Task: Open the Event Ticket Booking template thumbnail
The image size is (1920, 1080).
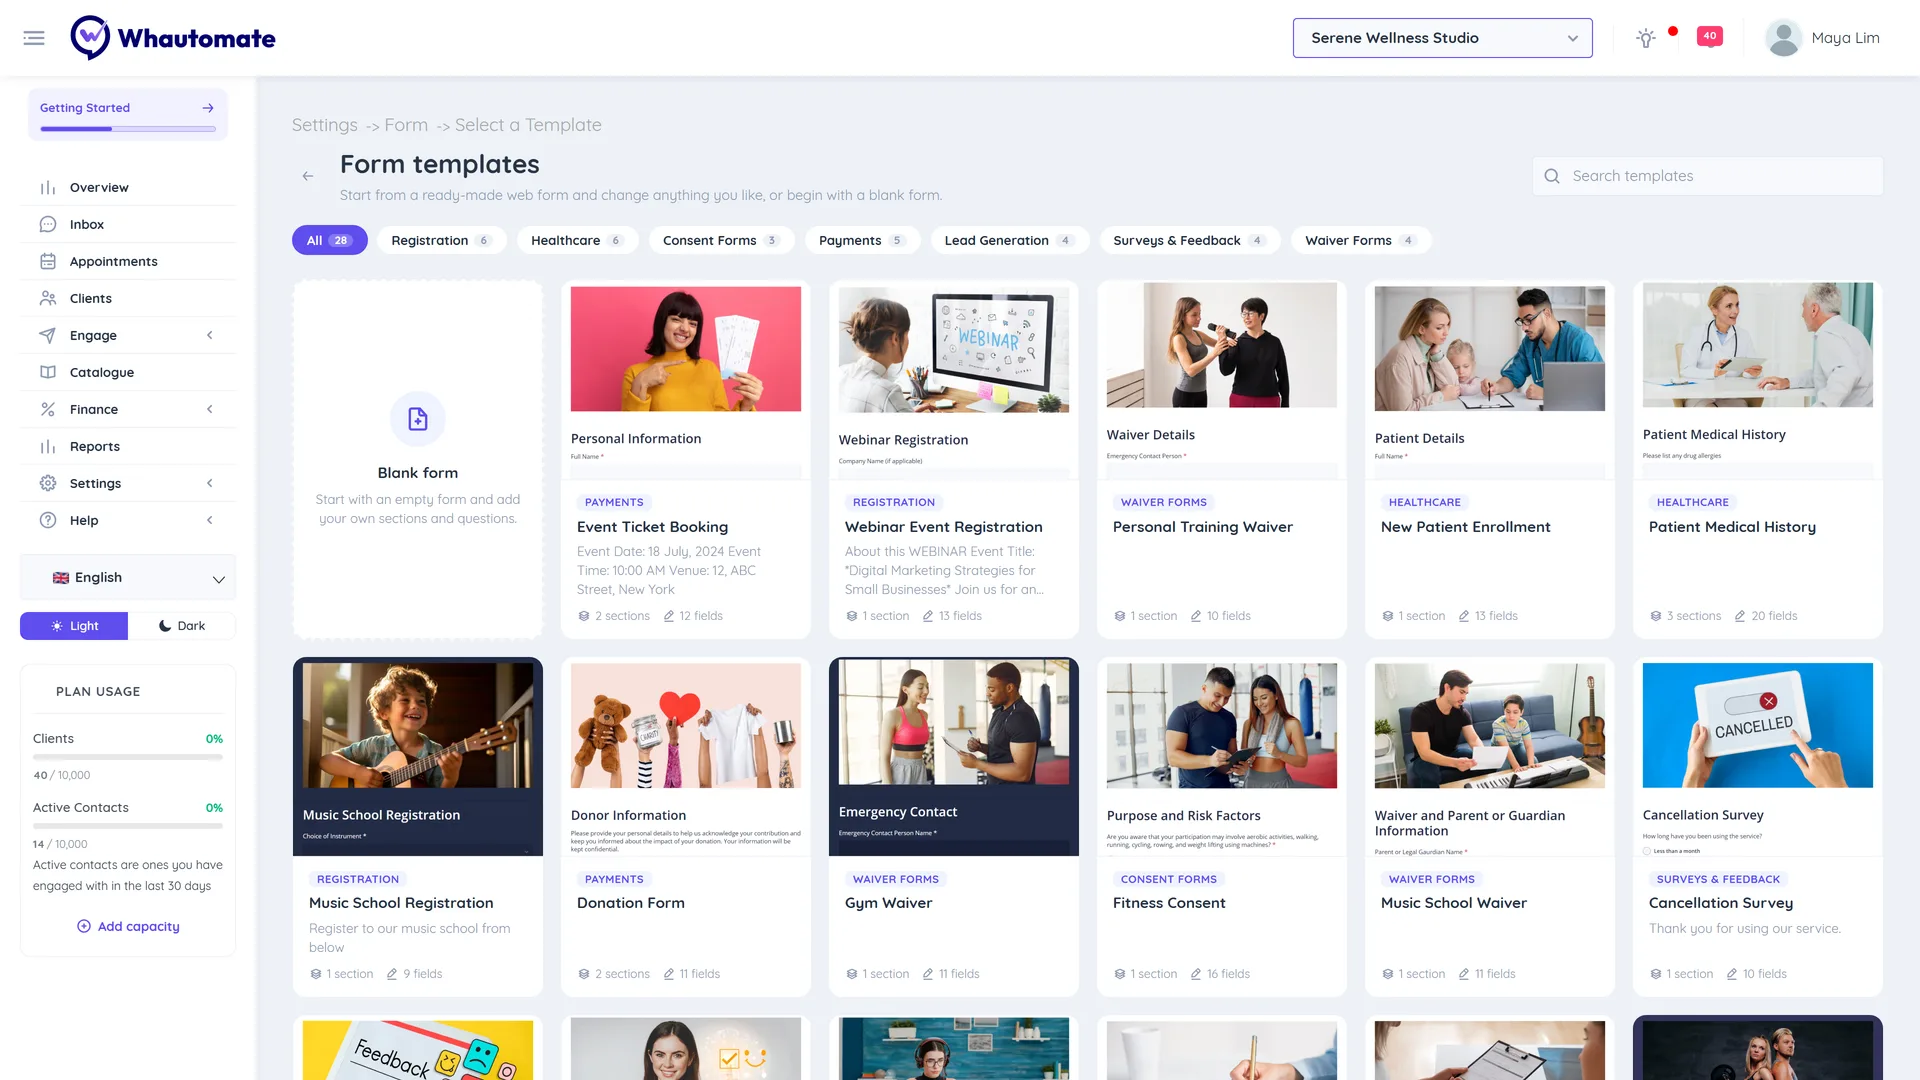Action: point(686,349)
